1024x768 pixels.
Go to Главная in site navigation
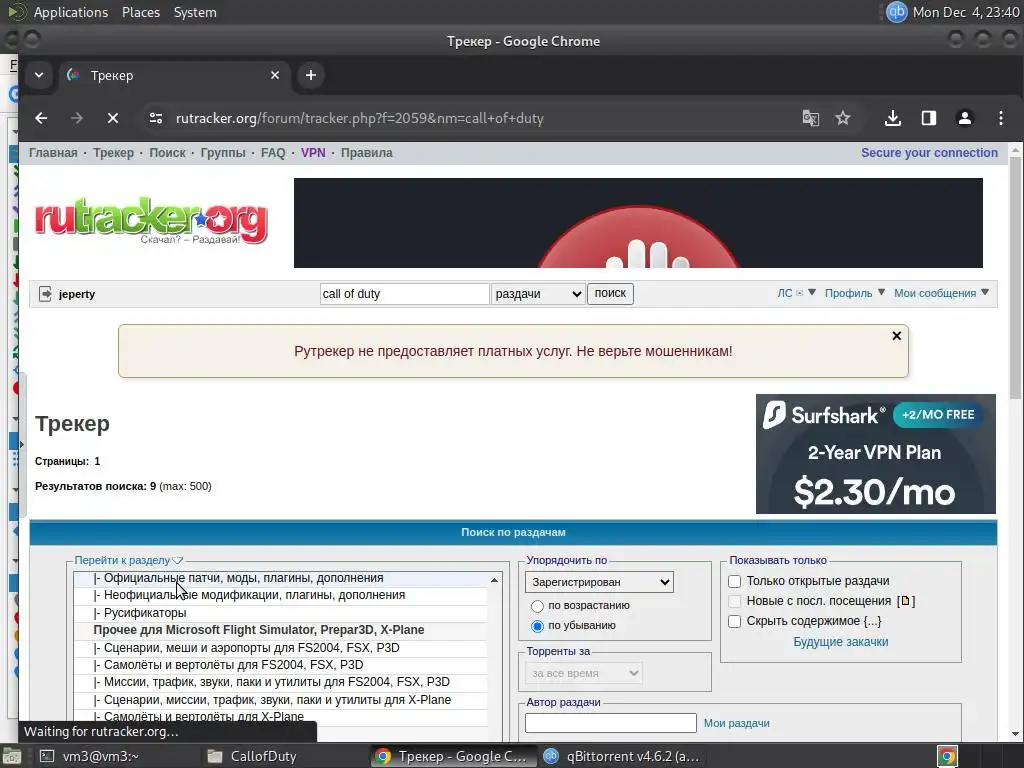53,153
